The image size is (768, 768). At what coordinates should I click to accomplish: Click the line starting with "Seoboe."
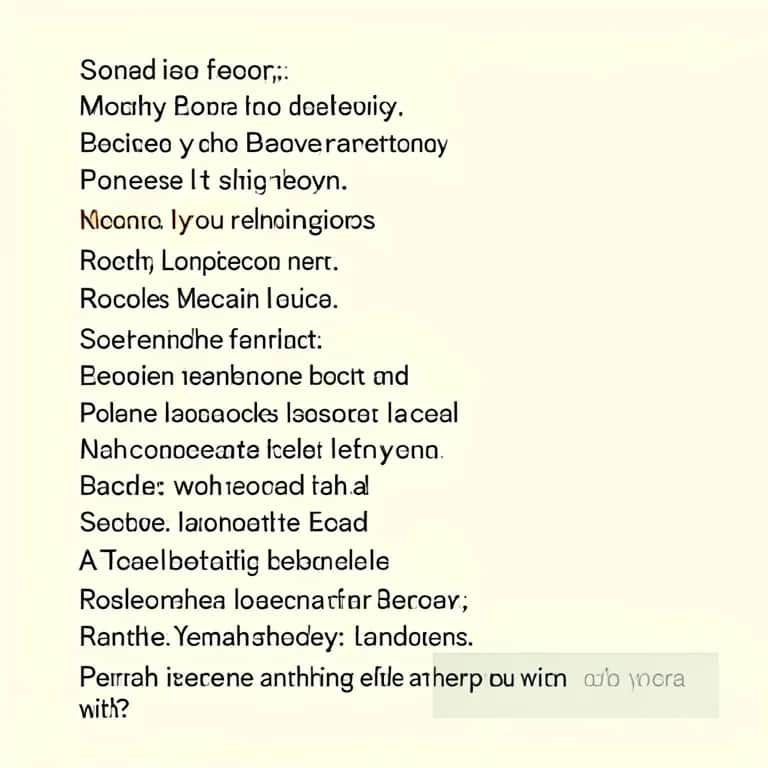[223, 522]
